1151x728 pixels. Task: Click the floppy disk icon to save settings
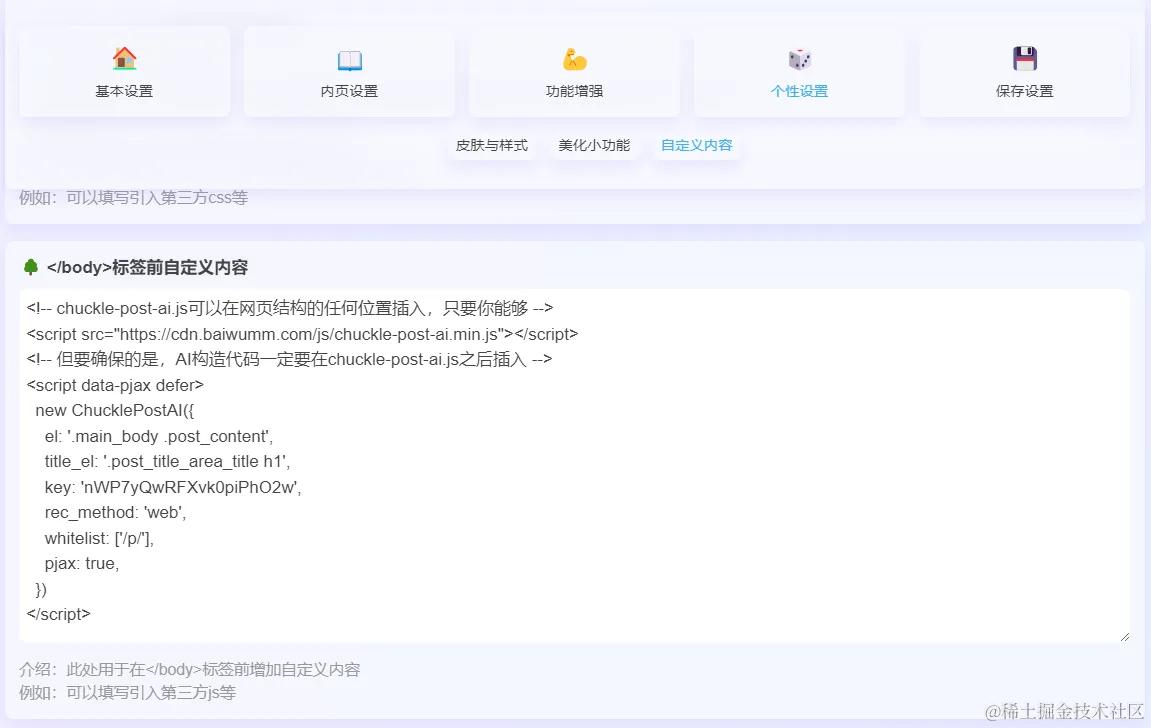point(1023,59)
